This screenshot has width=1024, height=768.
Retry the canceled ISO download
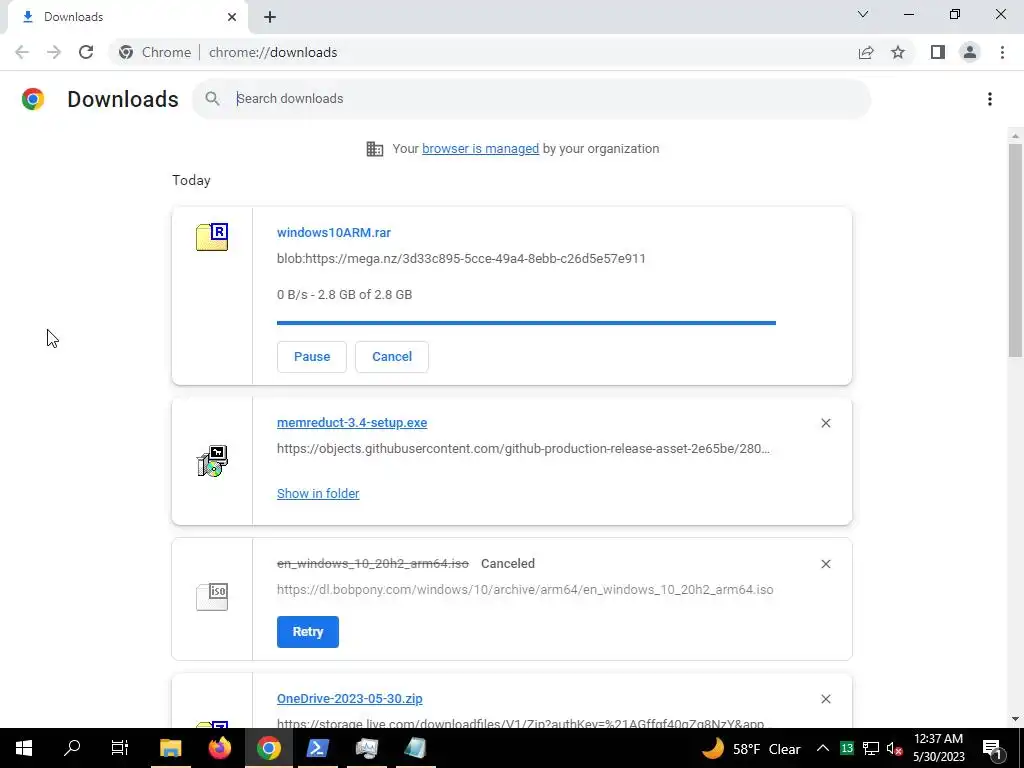(308, 632)
